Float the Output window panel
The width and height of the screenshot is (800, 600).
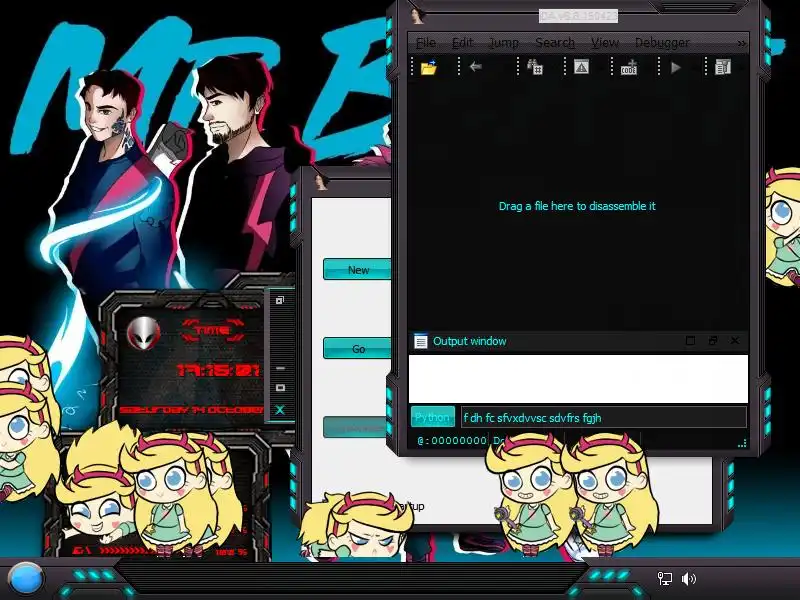(x=713, y=341)
